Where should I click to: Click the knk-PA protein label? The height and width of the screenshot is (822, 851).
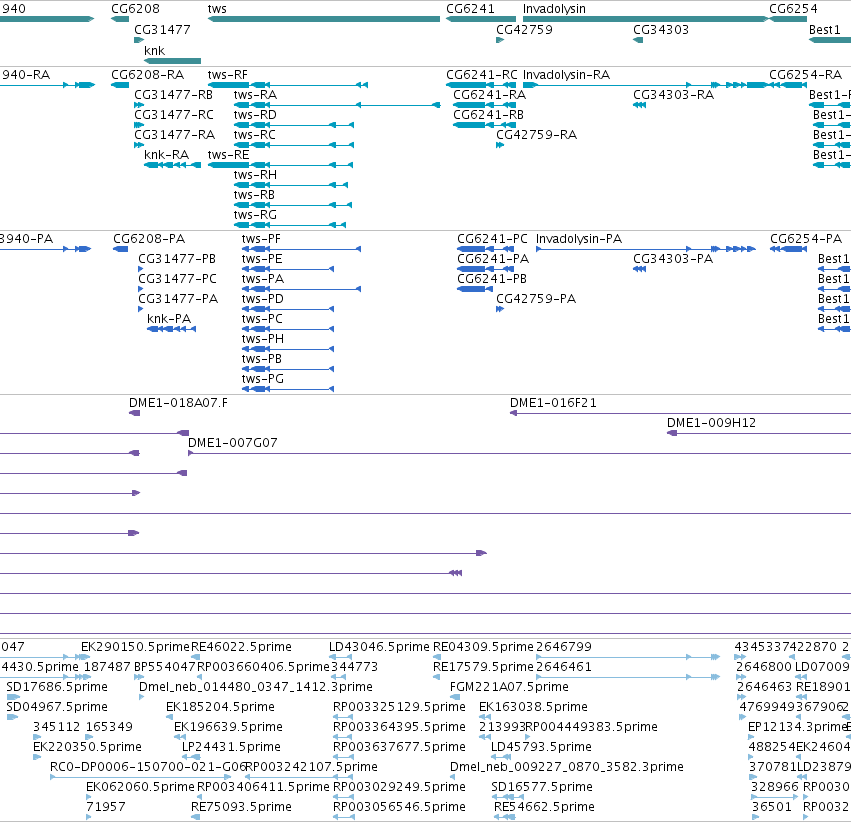click(169, 318)
